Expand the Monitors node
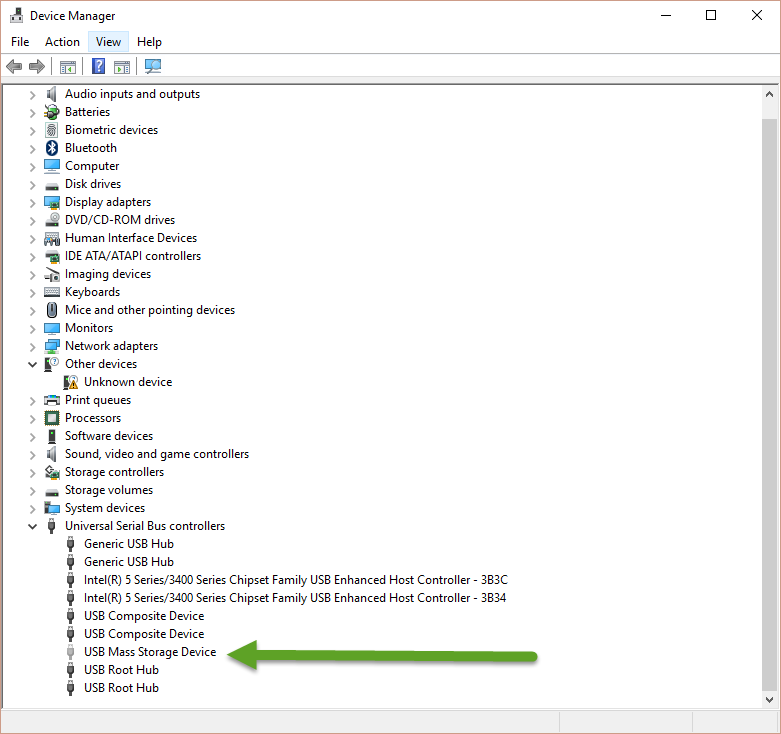 tap(32, 329)
